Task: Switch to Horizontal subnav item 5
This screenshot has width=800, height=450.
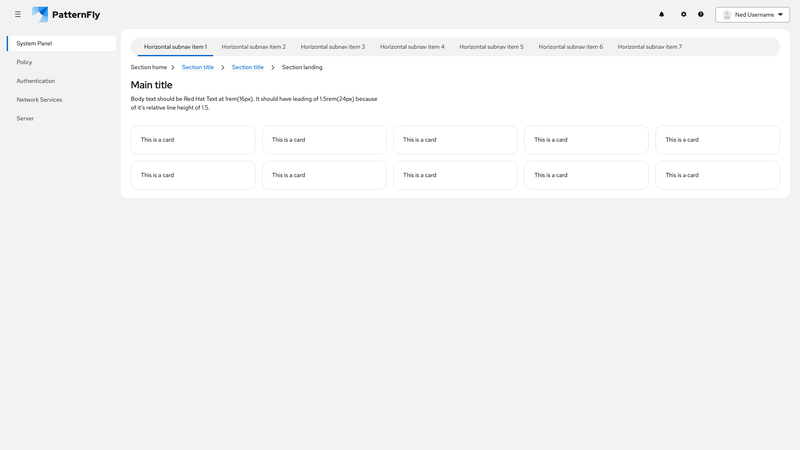Action: pos(491,47)
